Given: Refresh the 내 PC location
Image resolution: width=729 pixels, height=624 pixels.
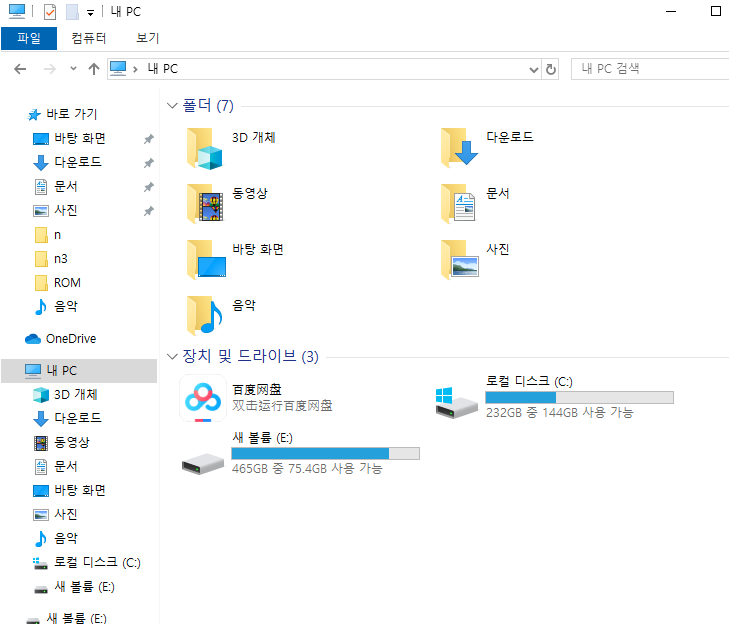Looking at the screenshot, I should pyautogui.click(x=550, y=69).
